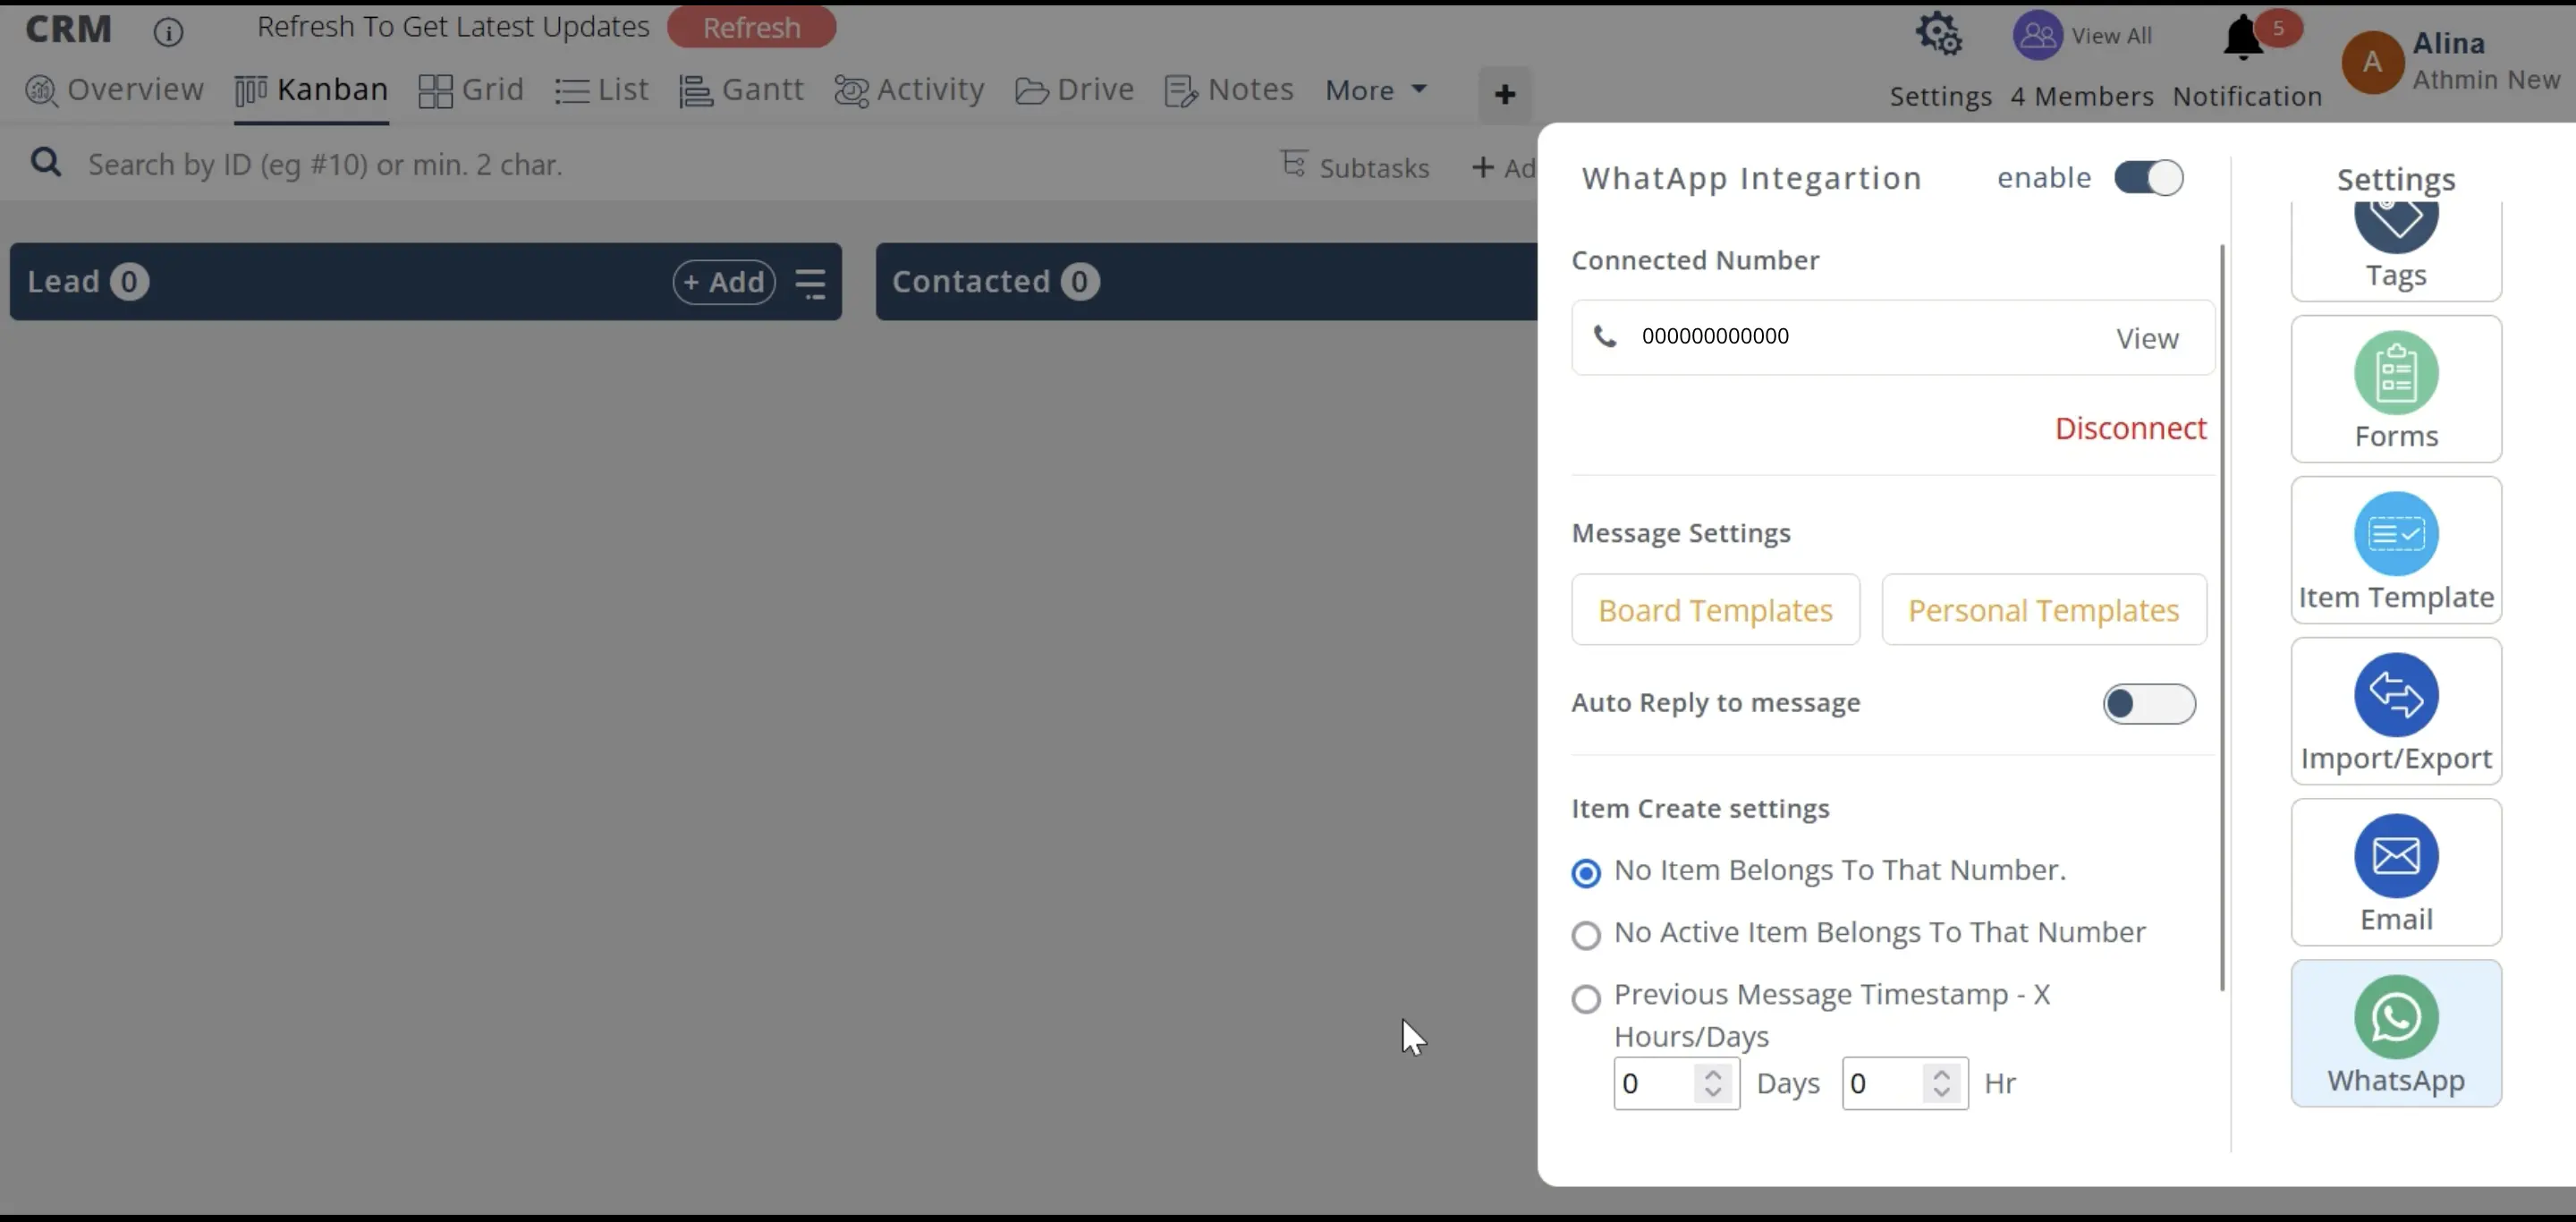Click the plus icon to add view
The height and width of the screenshot is (1222, 2576).
tap(1504, 95)
